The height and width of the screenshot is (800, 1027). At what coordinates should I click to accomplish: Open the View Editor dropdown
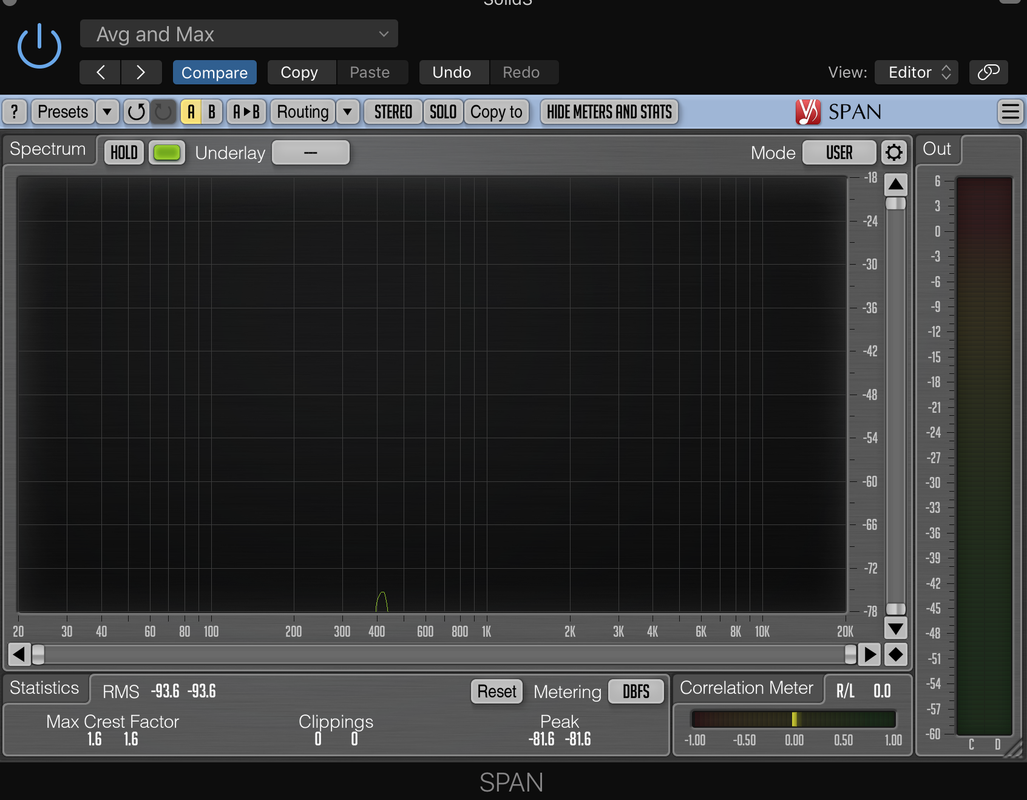(x=917, y=72)
